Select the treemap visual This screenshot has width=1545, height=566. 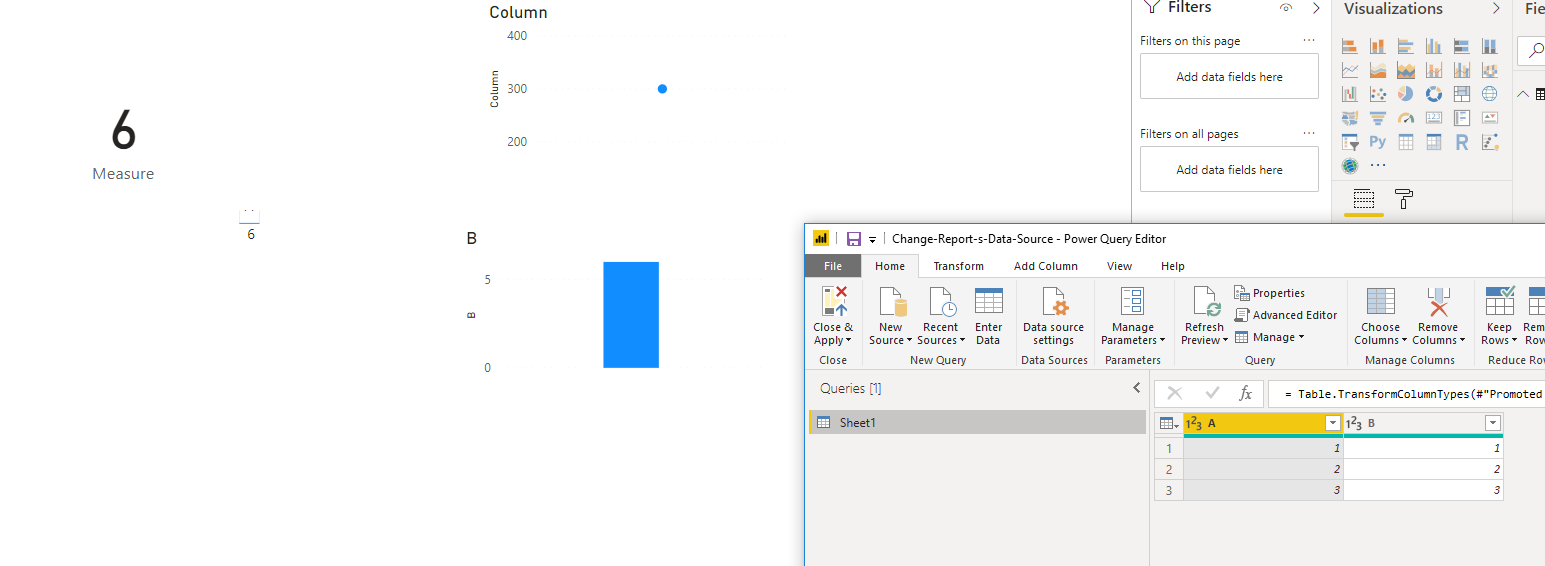pos(1462,94)
